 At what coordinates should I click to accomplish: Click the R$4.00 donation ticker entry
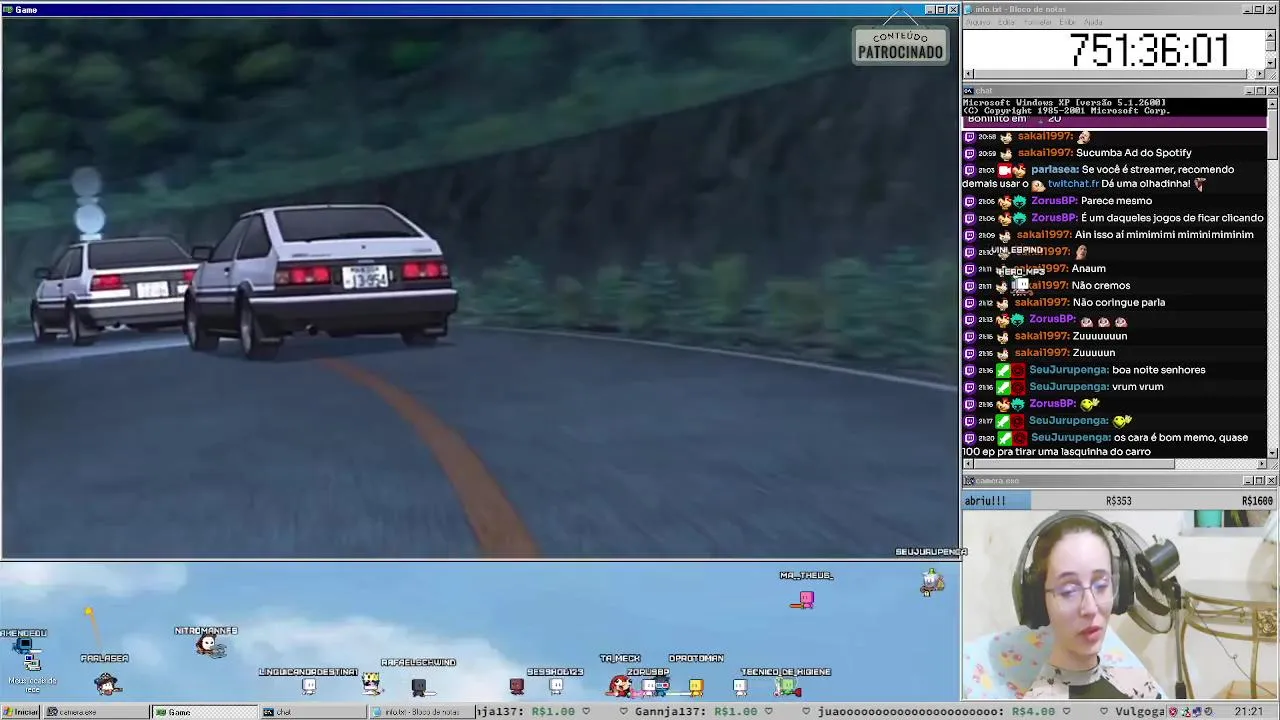pyautogui.click(x=1034, y=712)
